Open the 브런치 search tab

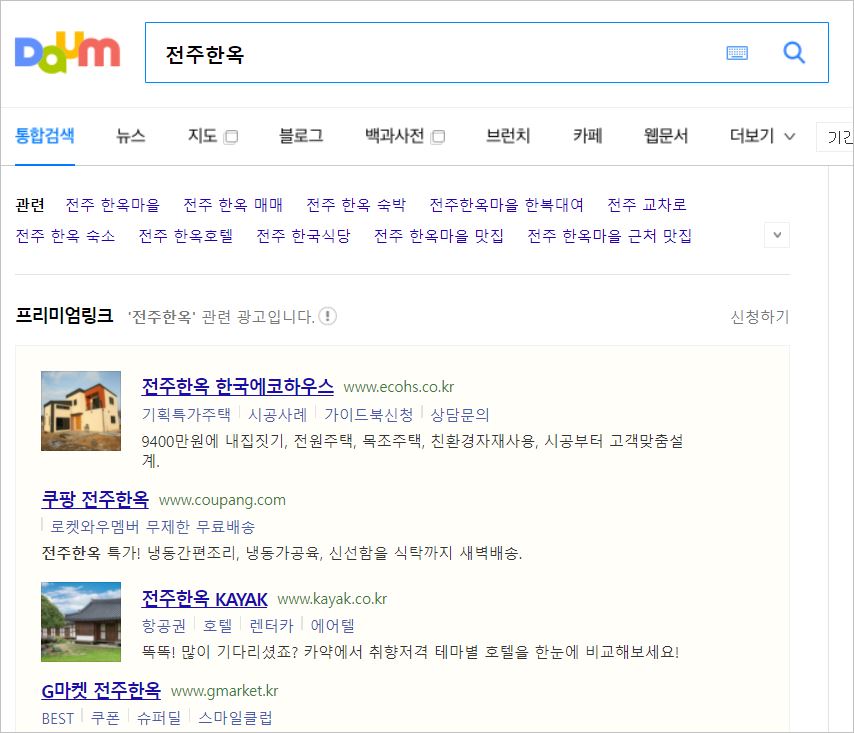(507, 133)
